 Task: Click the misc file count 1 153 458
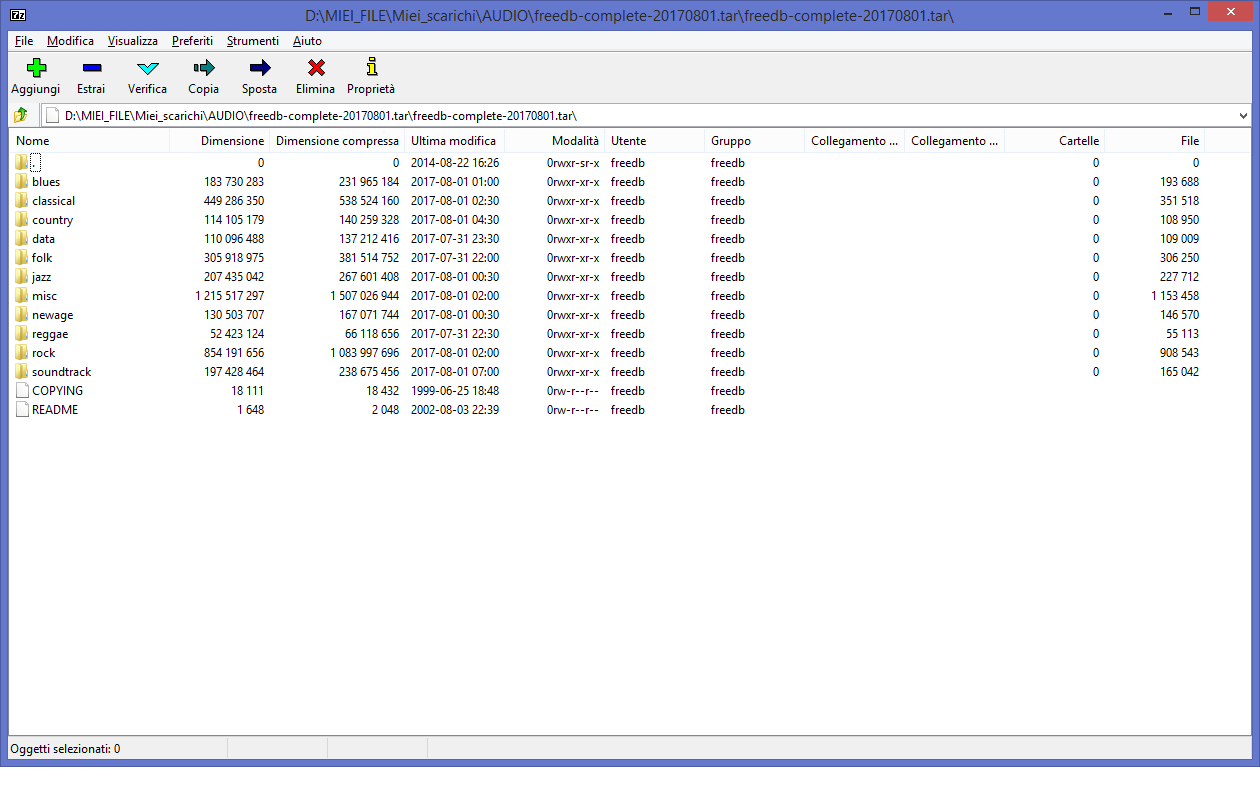[1174, 296]
